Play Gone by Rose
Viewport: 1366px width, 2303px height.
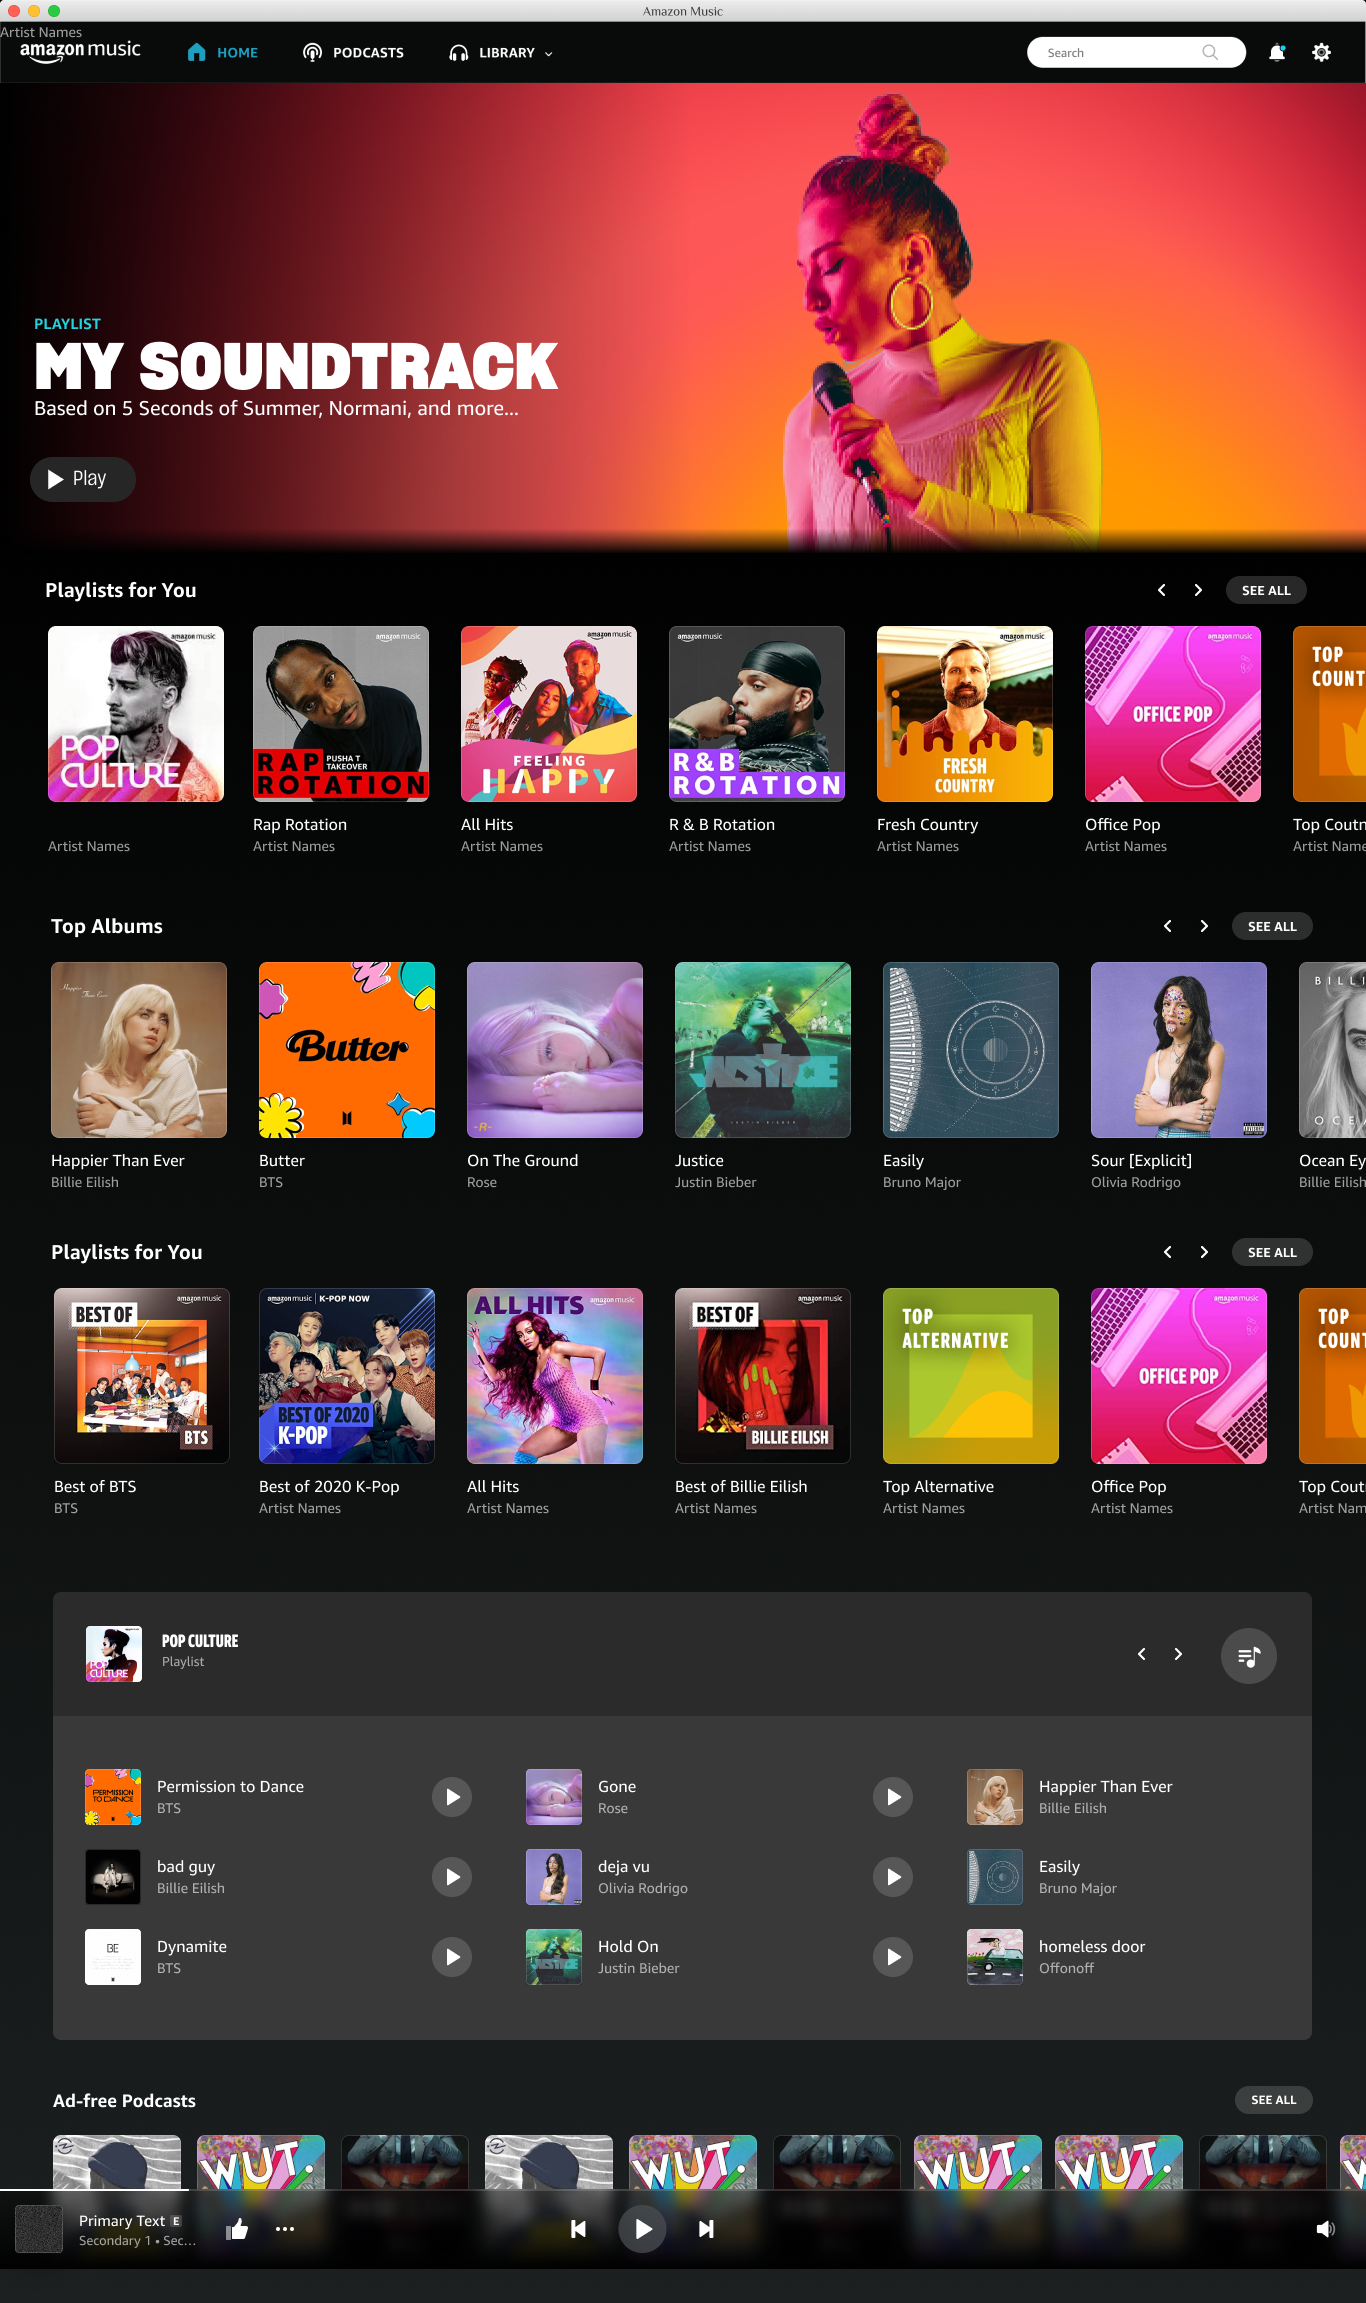(x=893, y=1797)
